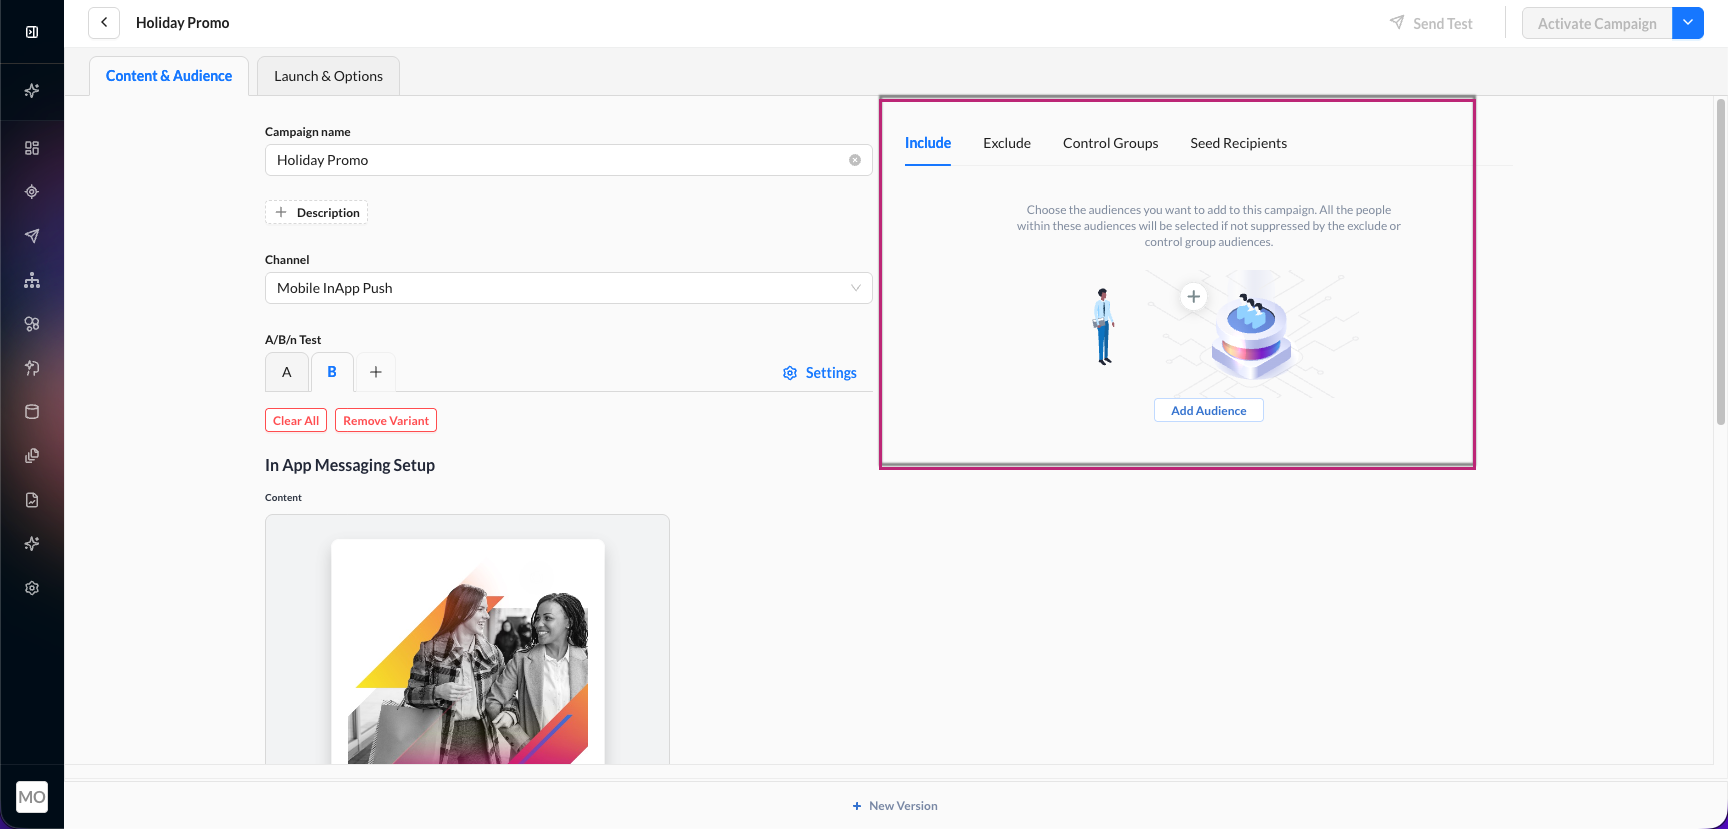Viewport: 1728px width, 829px height.
Task: Open the dashboard grid icon in sidebar
Action: coord(32,148)
